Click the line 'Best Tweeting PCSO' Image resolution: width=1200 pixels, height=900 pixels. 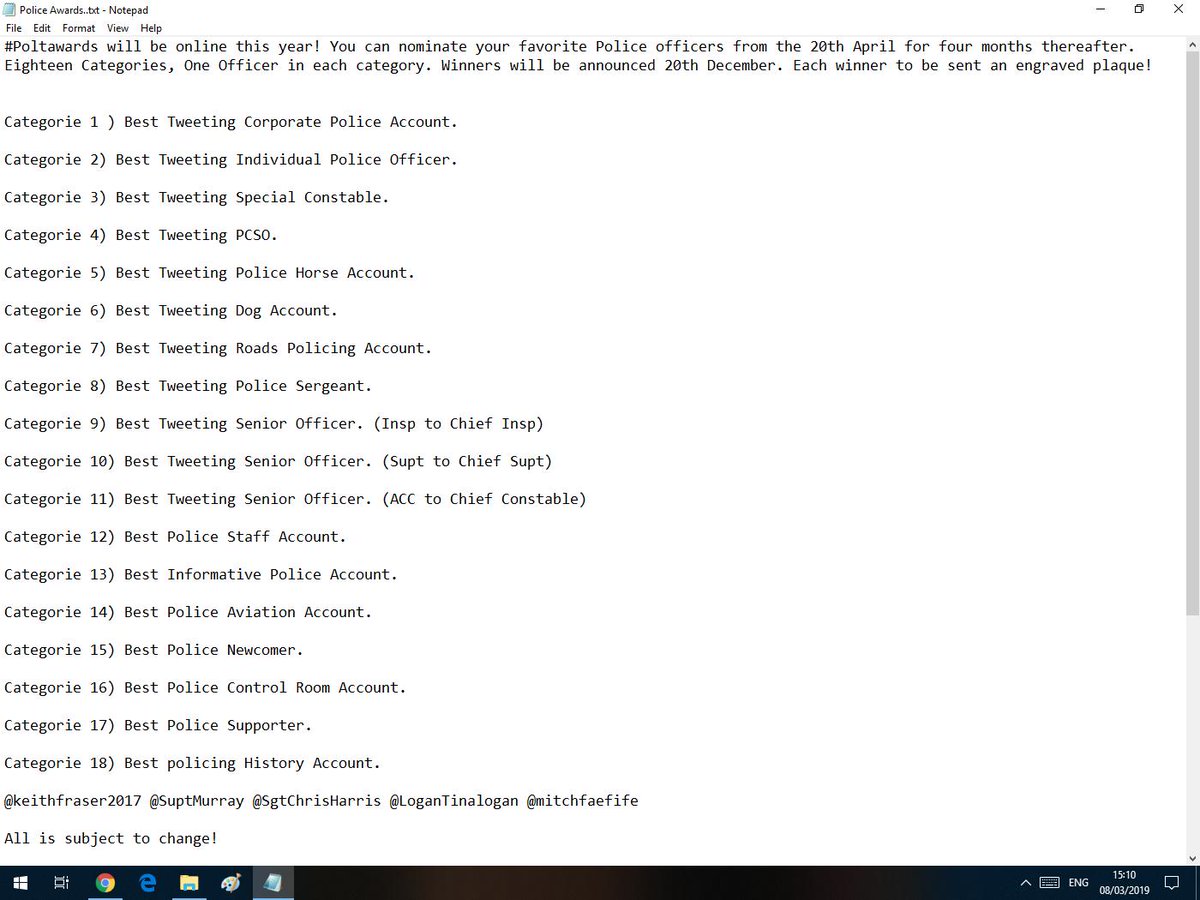coord(196,235)
